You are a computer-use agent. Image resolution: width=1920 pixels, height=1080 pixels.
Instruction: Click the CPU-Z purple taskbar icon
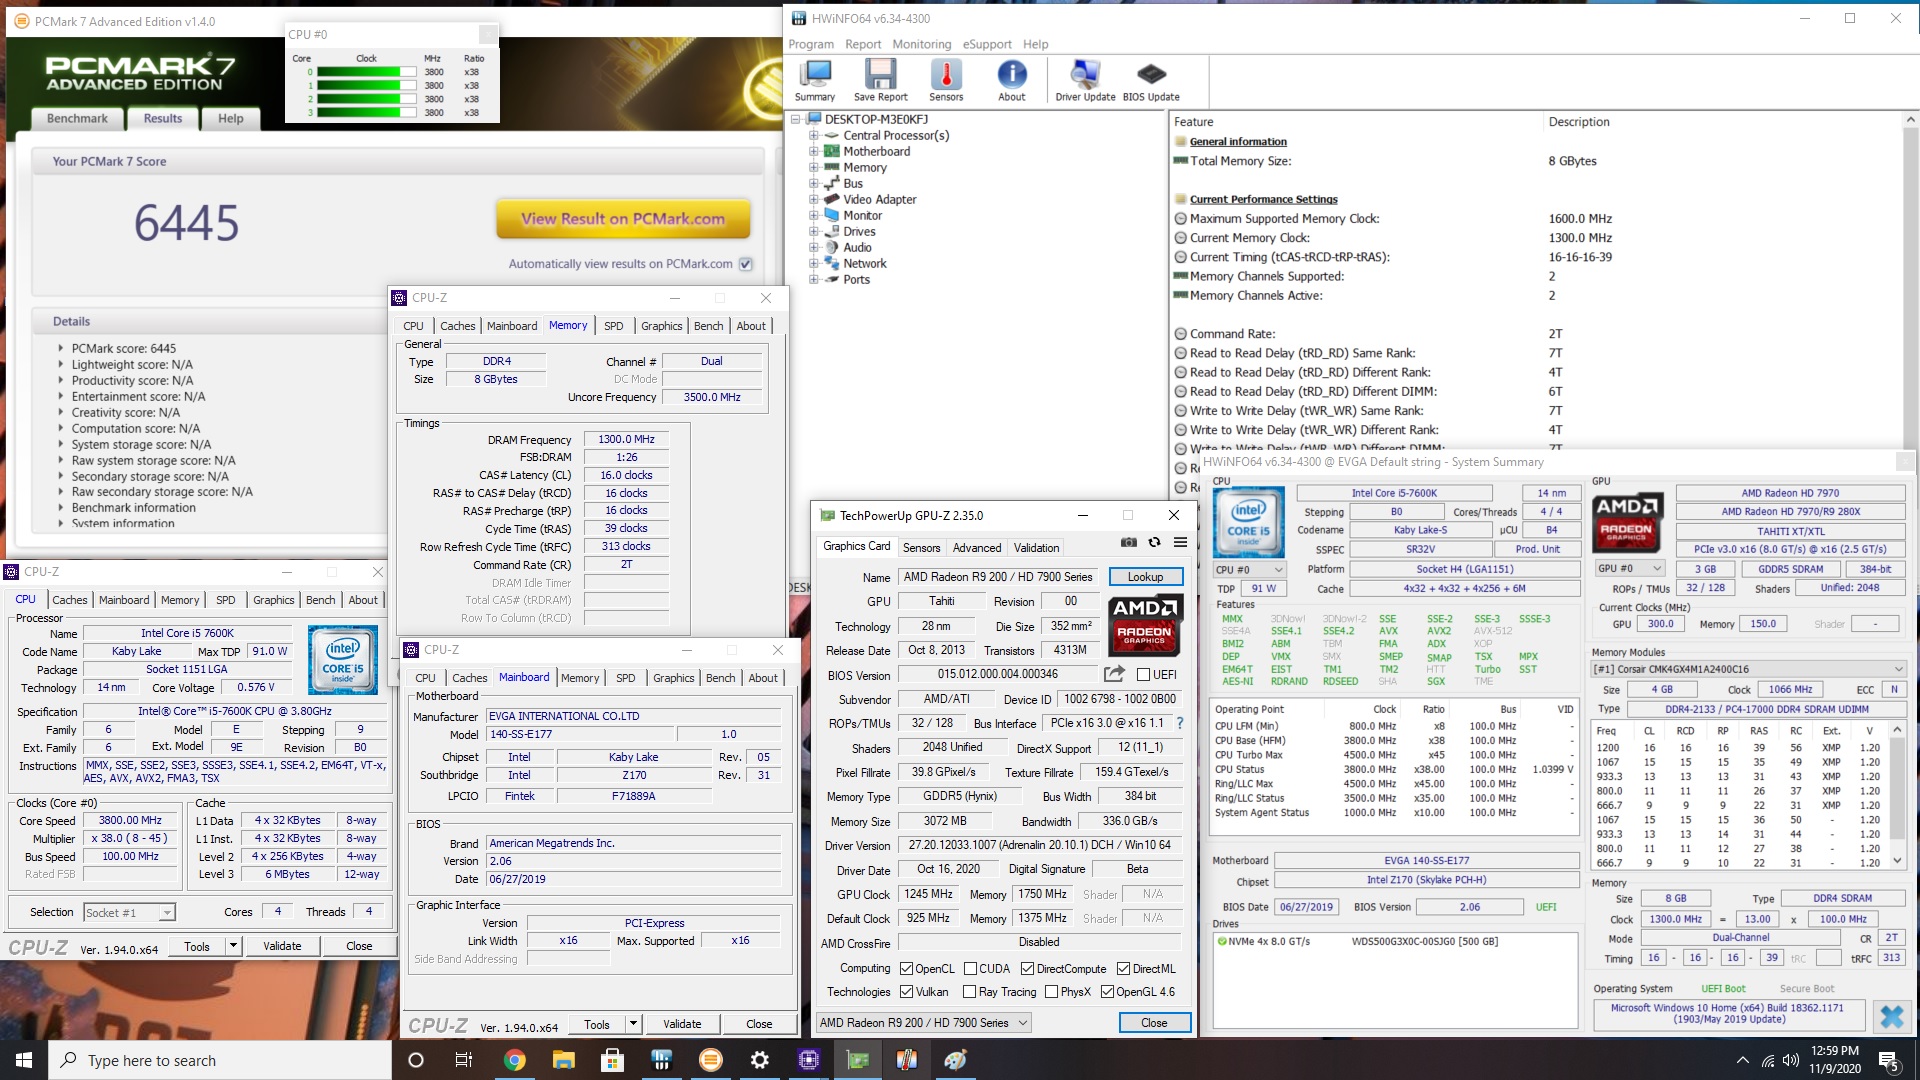[809, 1060]
